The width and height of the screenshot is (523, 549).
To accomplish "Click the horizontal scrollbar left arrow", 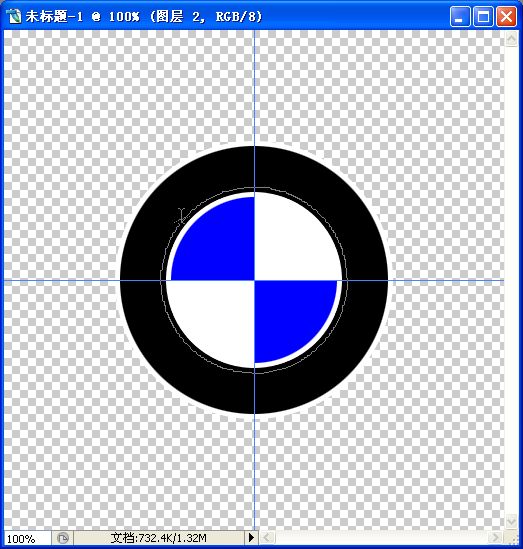I will (x=267, y=537).
